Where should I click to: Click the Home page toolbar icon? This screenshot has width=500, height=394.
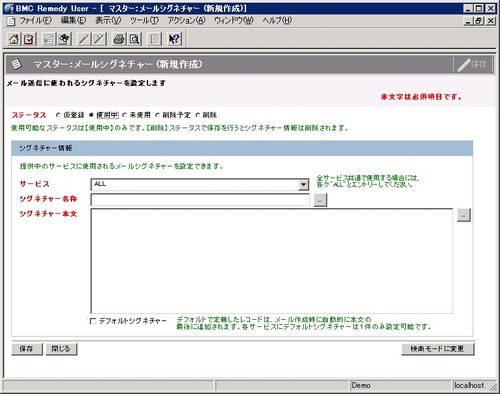pyautogui.click(x=14, y=39)
